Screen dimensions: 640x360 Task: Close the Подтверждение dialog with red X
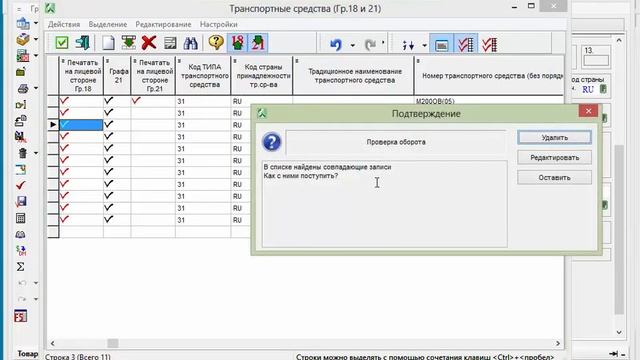tap(588, 111)
